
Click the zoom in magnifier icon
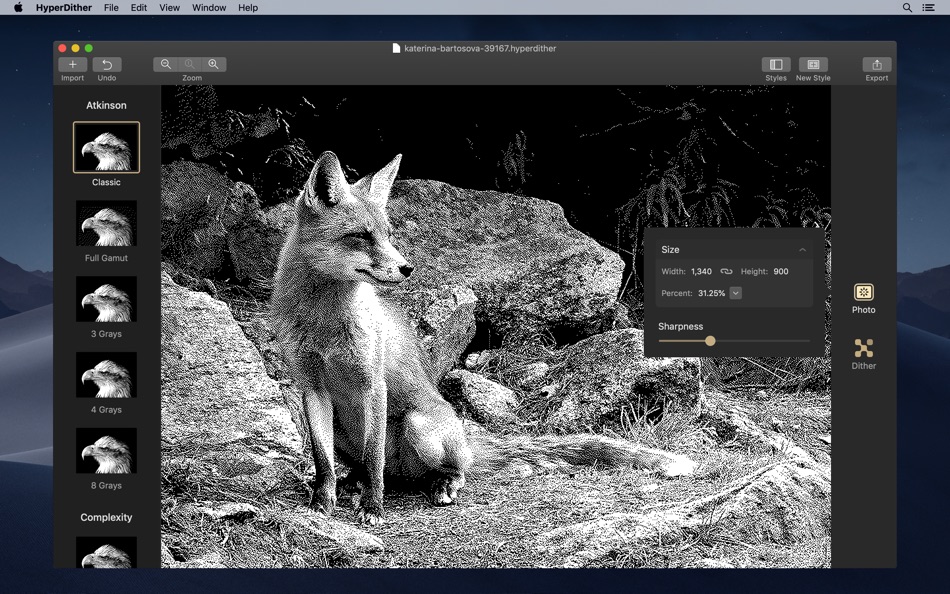[x=213, y=64]
